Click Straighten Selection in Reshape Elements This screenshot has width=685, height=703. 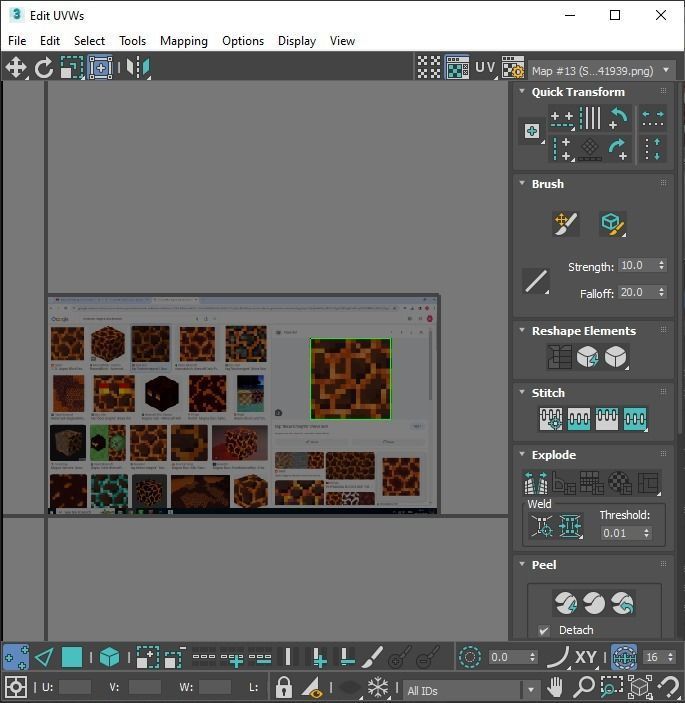[559, 357]
